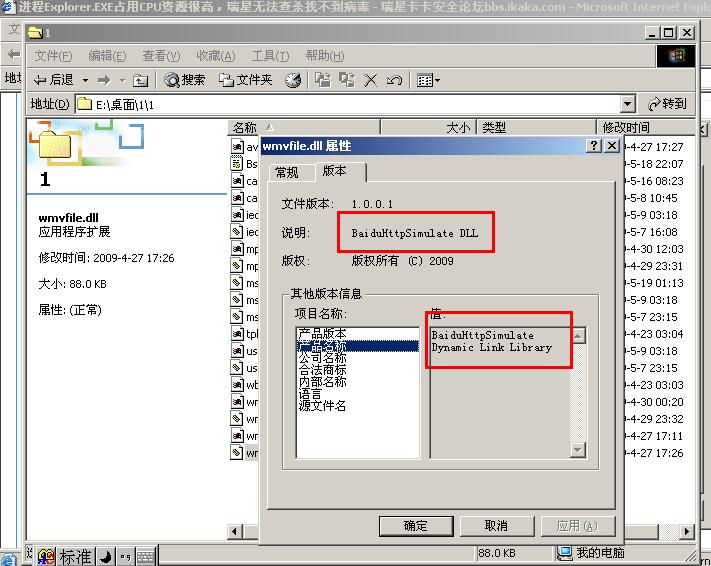Click the 标准 input mode label

coord(76,556)
